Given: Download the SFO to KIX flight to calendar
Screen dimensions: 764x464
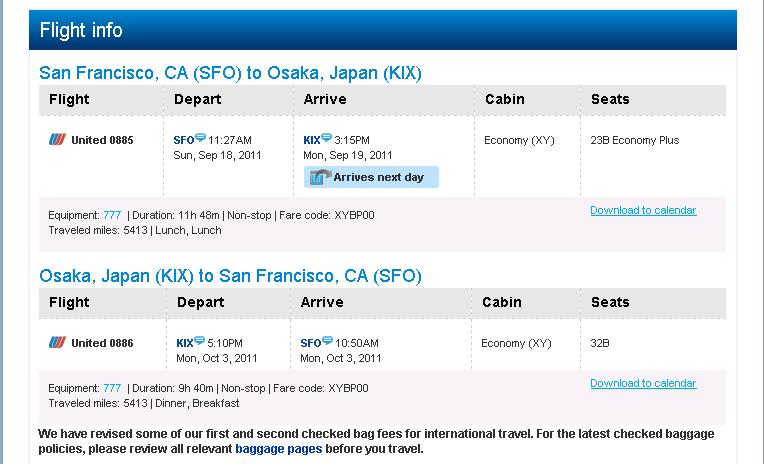Looking at the screenshot, I should [x=643, y=210].
